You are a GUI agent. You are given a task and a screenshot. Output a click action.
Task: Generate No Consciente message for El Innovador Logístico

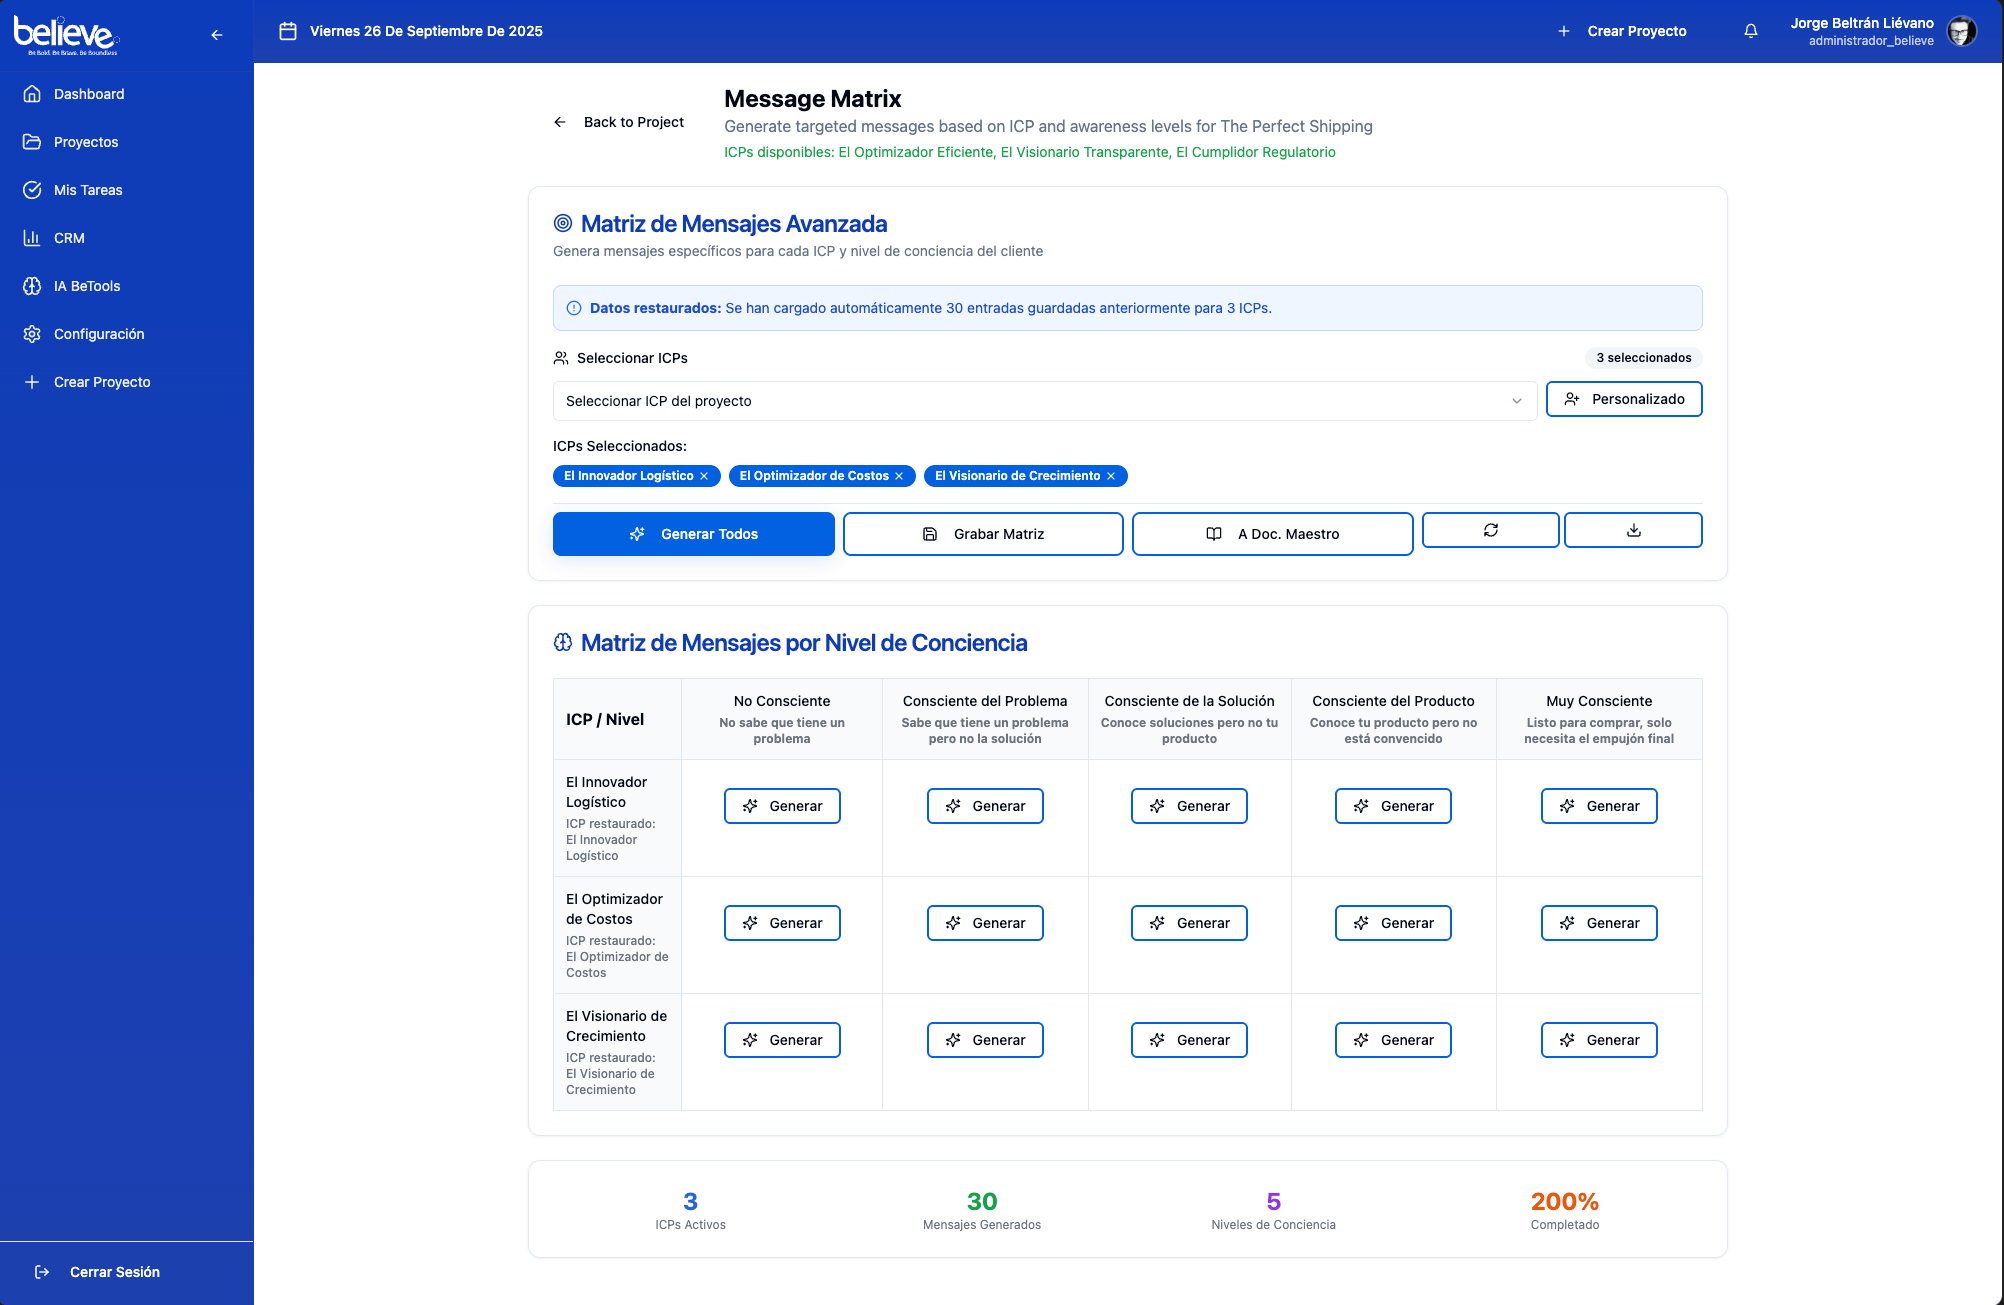tap(782, 806)
